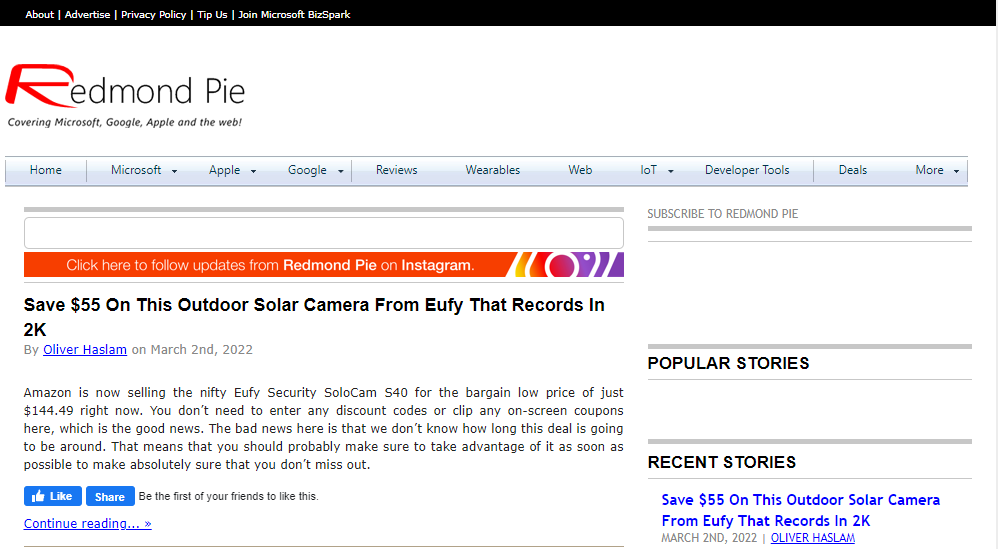The image size is (998, 549).
Task: Go to the Home menu item
Action: click(x=46, y=171)
